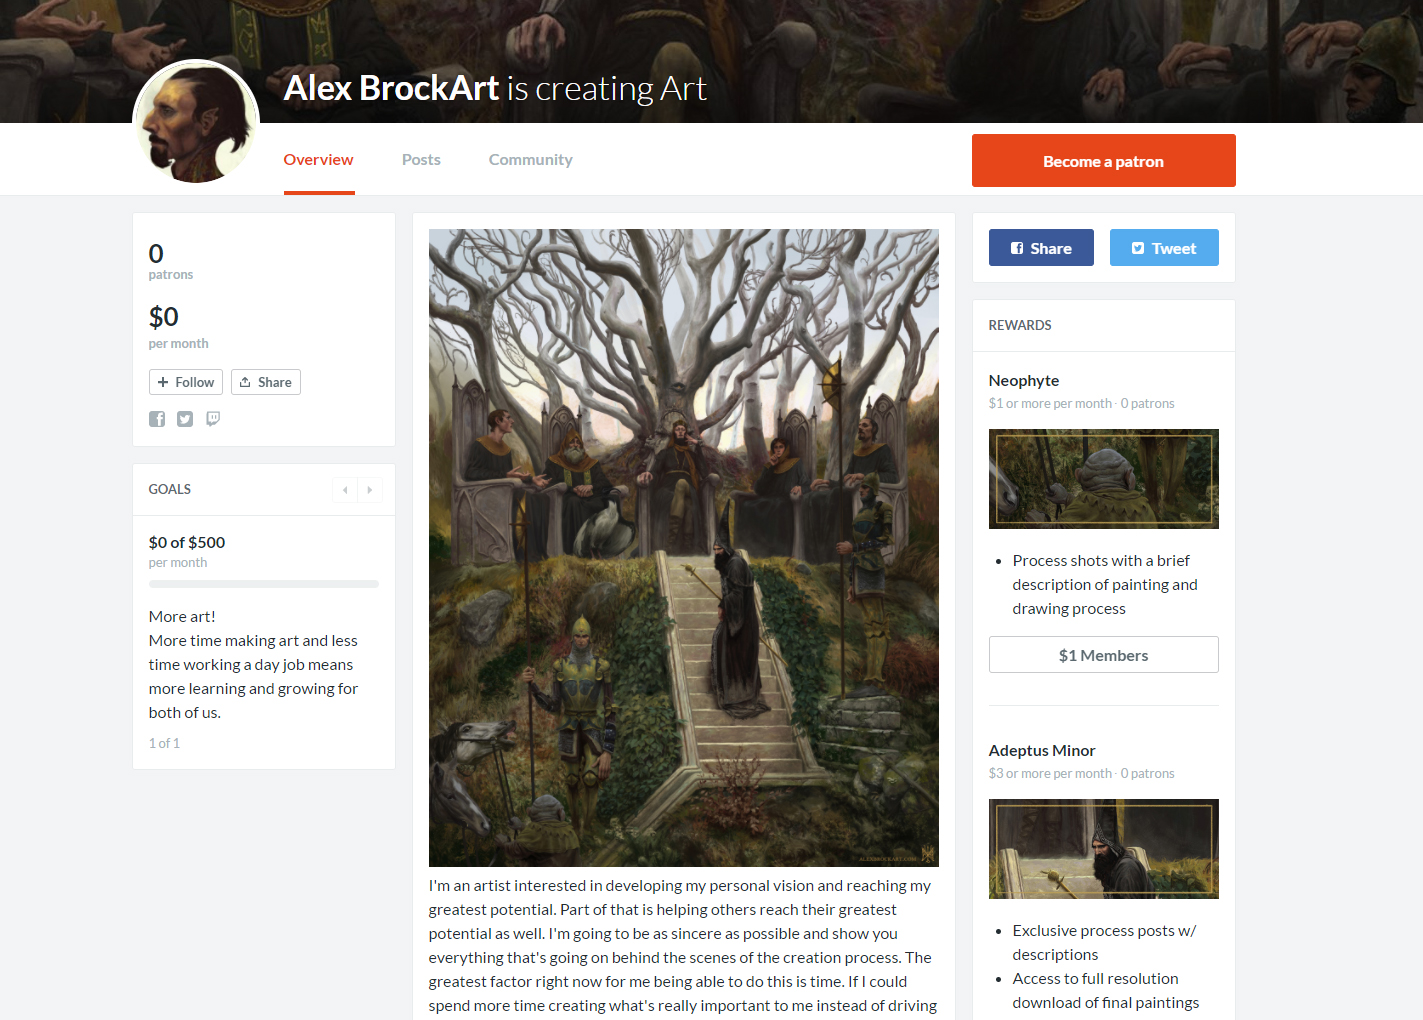
Task: Open Alex BrockArt profile avatar
Action: (x=196, y=122)
